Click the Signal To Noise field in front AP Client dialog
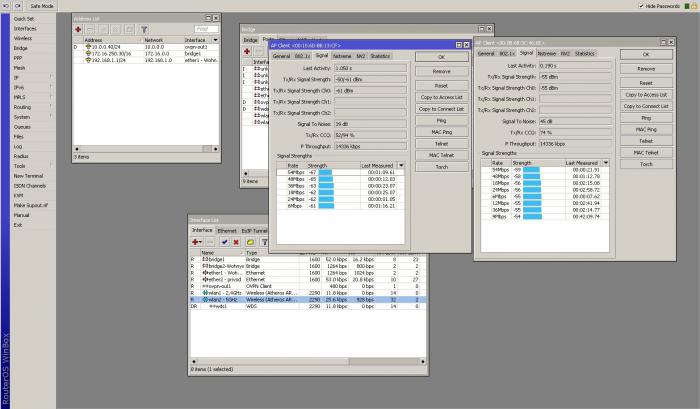The image size is (700, 409). (370, 124)
